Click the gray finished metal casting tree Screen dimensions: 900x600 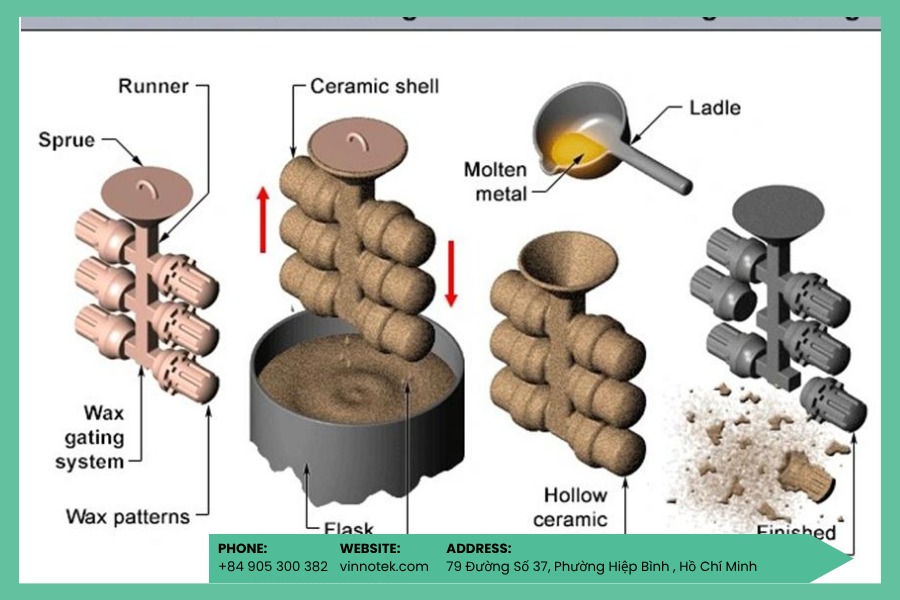click(779, 307)
